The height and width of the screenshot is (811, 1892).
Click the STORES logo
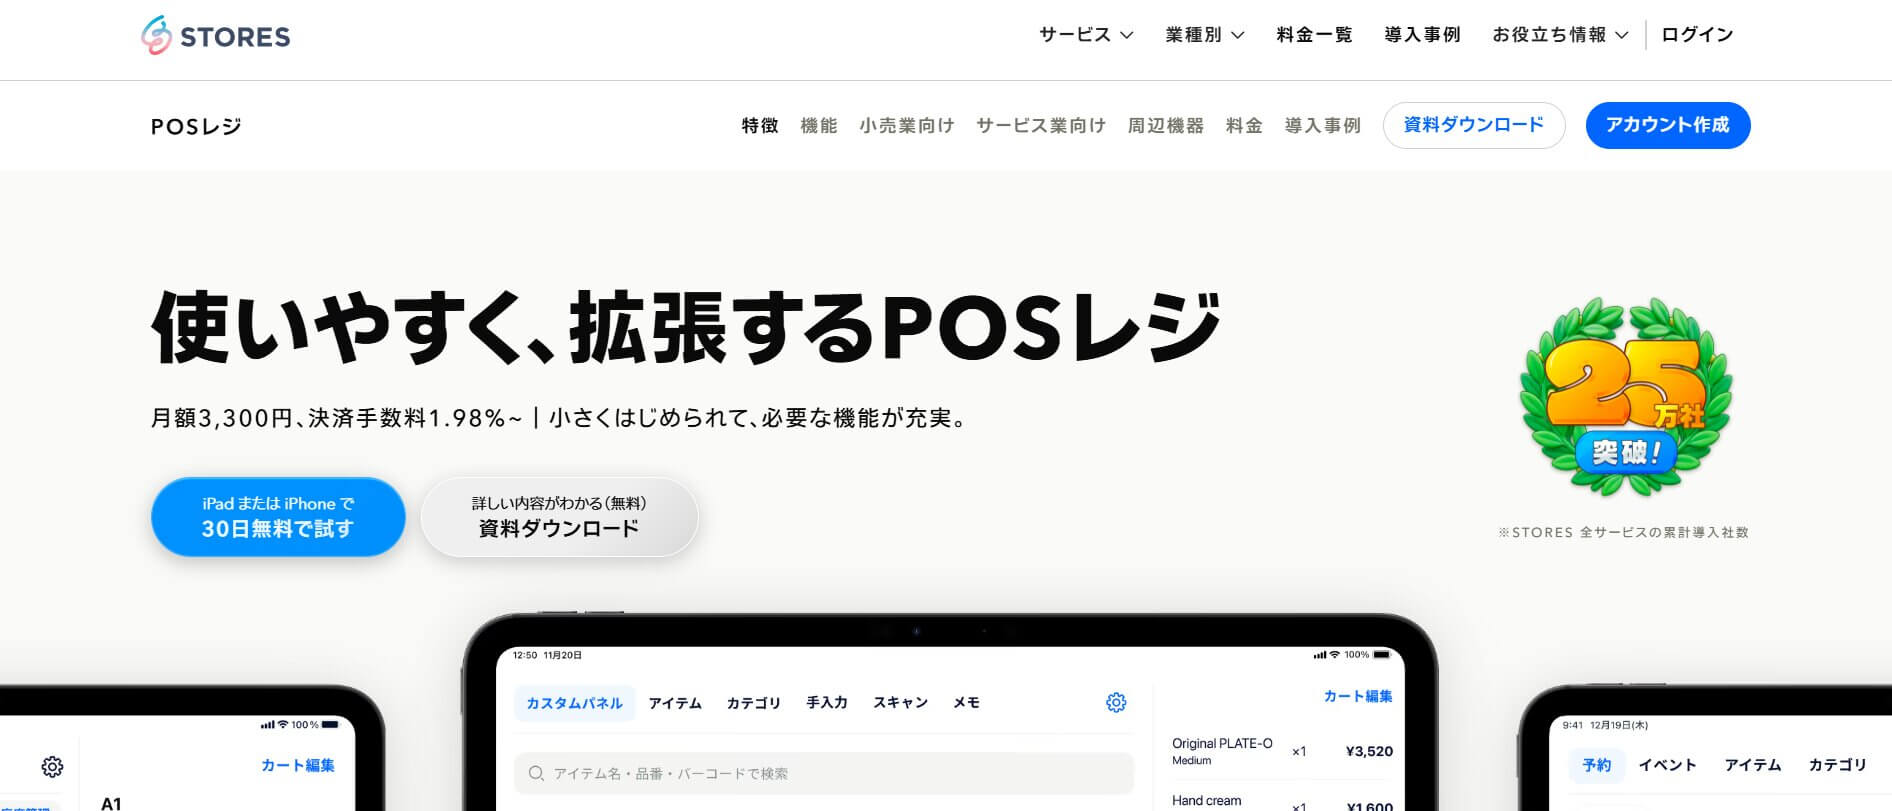(x=216, y=36)
